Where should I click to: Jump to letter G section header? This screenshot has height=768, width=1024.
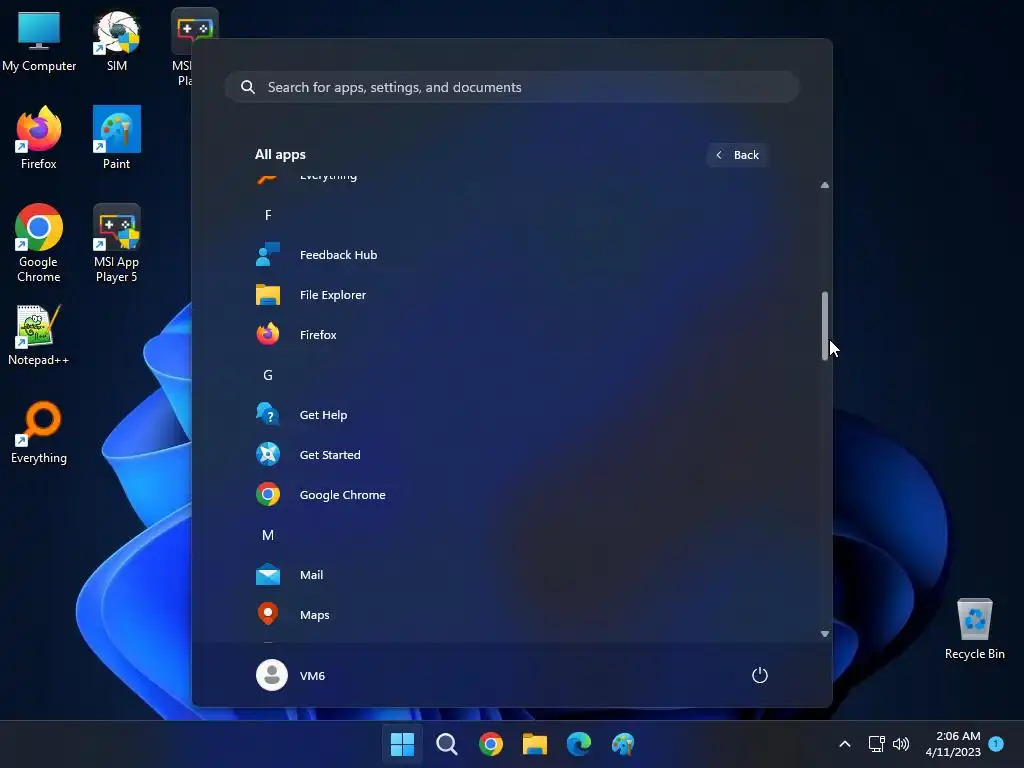point(268,375)
